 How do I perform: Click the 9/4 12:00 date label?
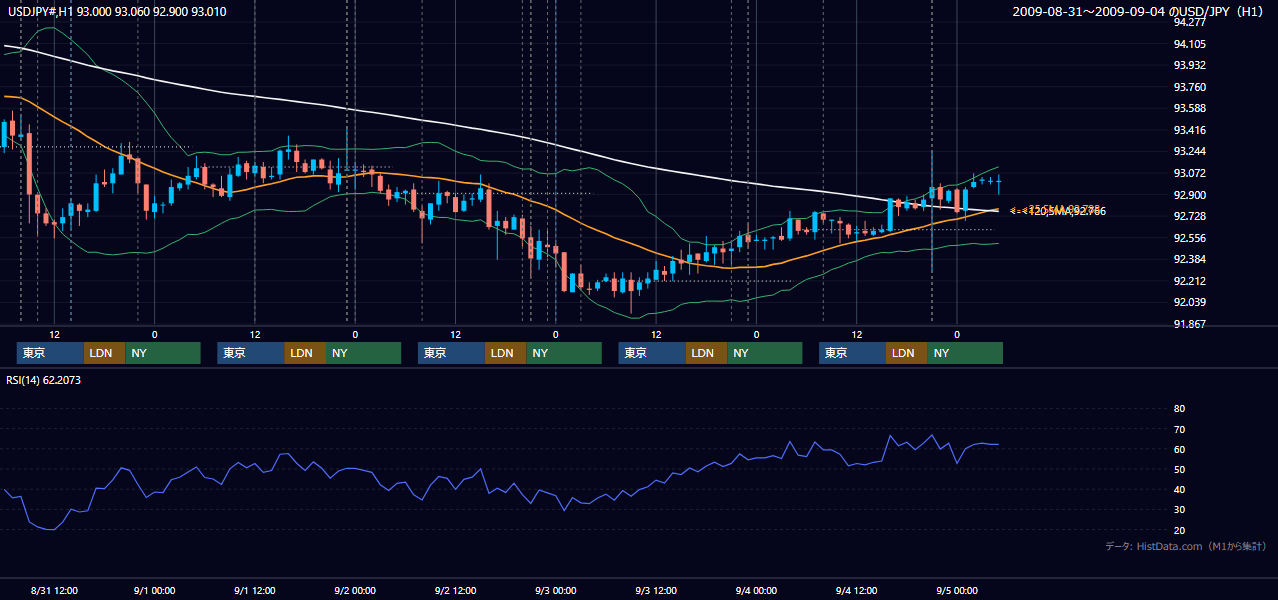856,590
